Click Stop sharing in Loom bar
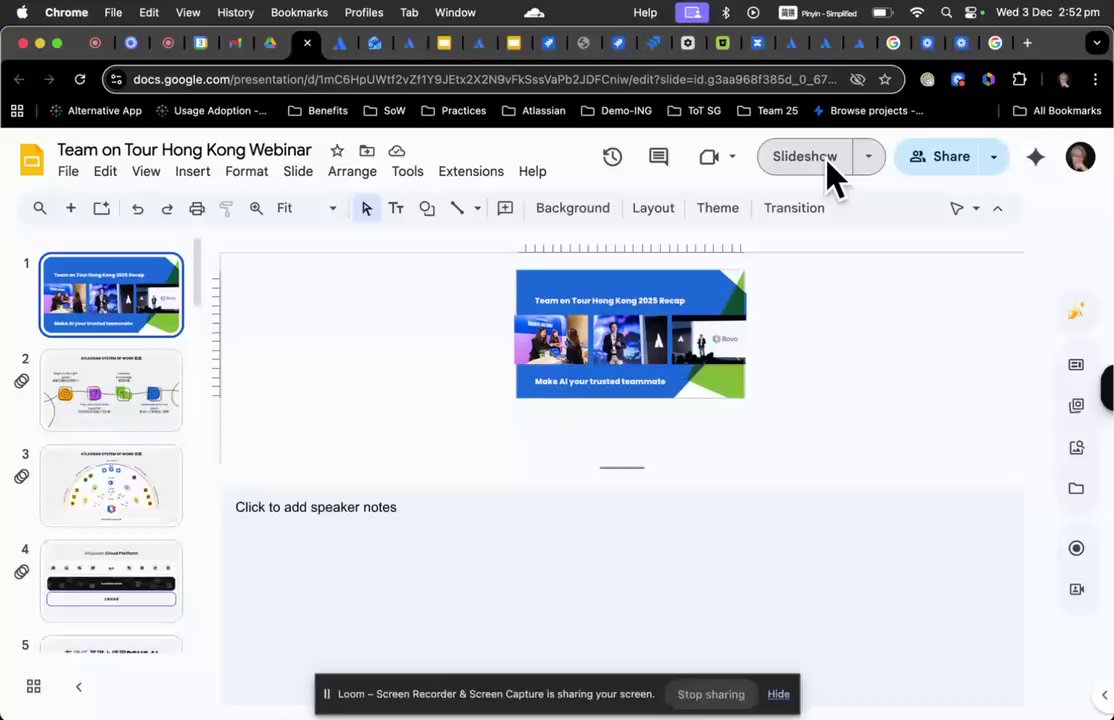 click(x=711, y=694)
